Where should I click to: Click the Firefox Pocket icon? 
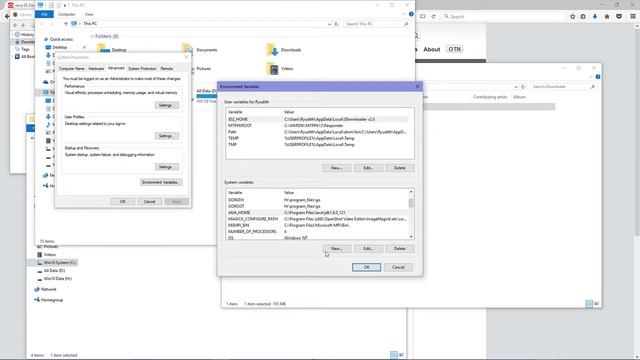(x=619, y=16)
